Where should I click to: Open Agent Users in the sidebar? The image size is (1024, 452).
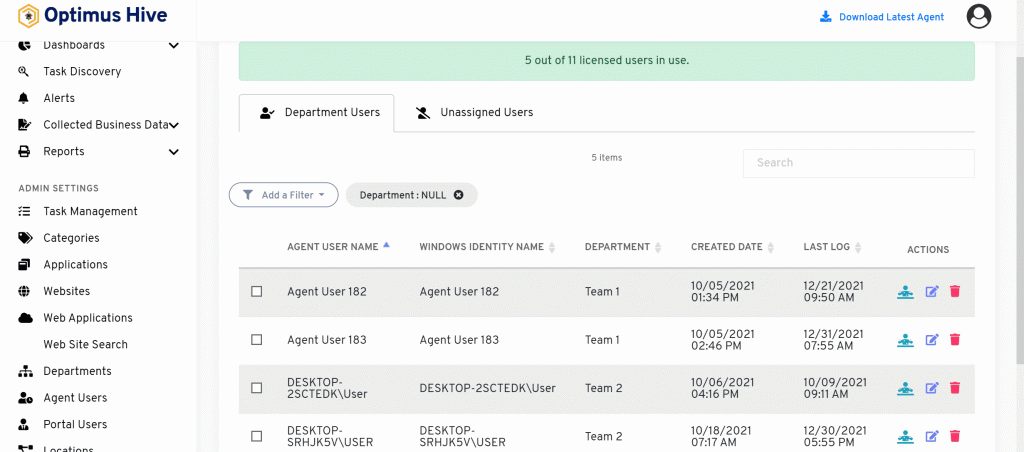[x=75, y=398]
